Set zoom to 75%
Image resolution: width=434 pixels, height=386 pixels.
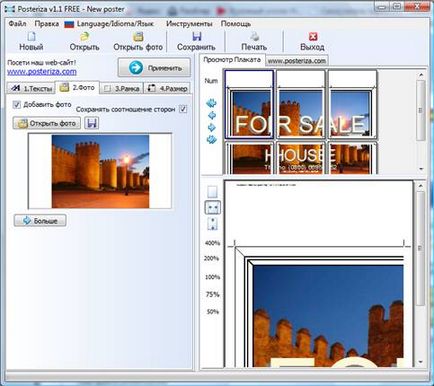(x=212, y=294)
